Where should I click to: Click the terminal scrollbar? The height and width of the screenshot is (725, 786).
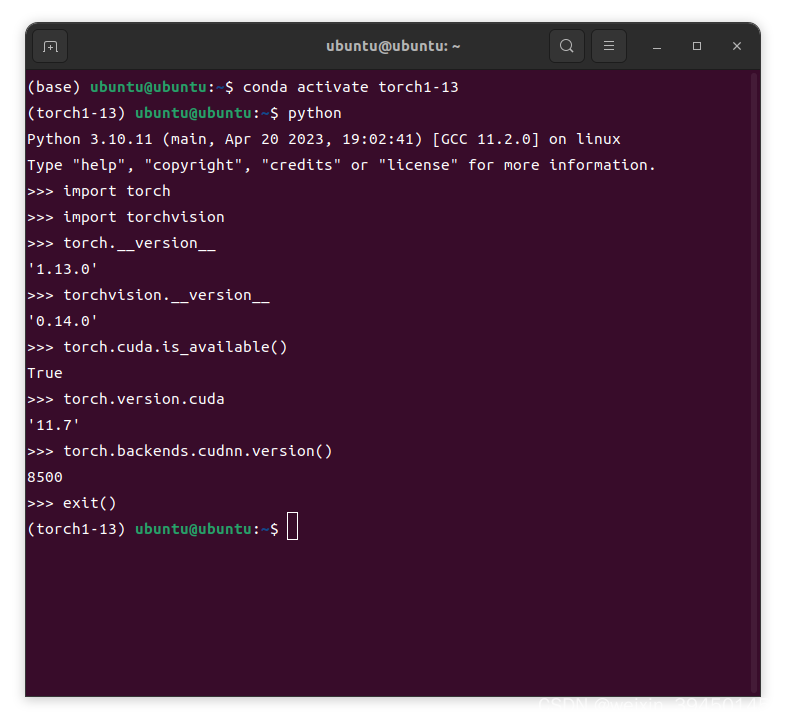coord(754,382)
